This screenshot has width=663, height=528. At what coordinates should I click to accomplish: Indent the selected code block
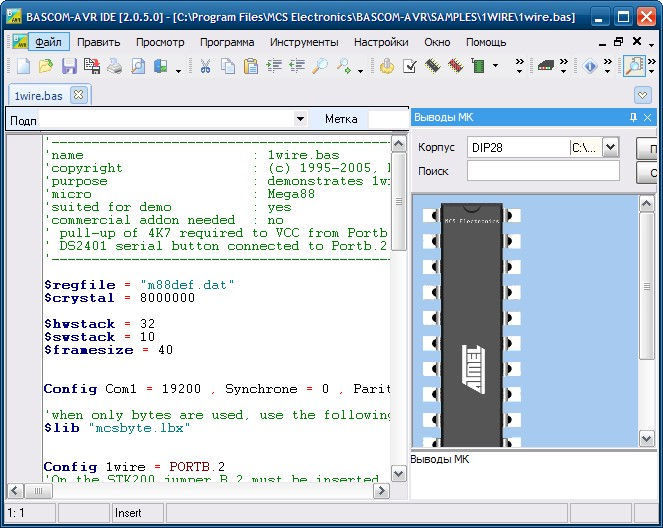(x=274, y=66)
